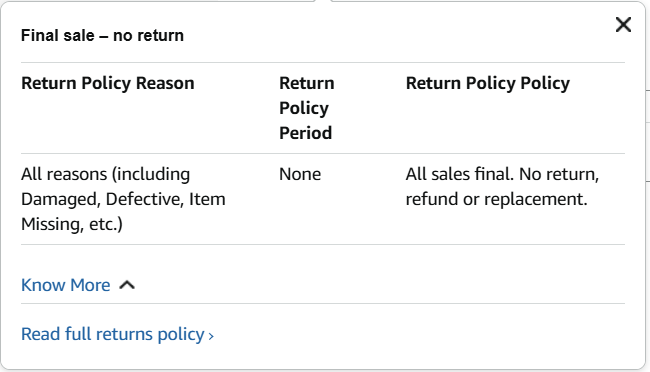Click the word Return above Policy Period
Screen dimensions: 650x372
click(x=306, y=83)
